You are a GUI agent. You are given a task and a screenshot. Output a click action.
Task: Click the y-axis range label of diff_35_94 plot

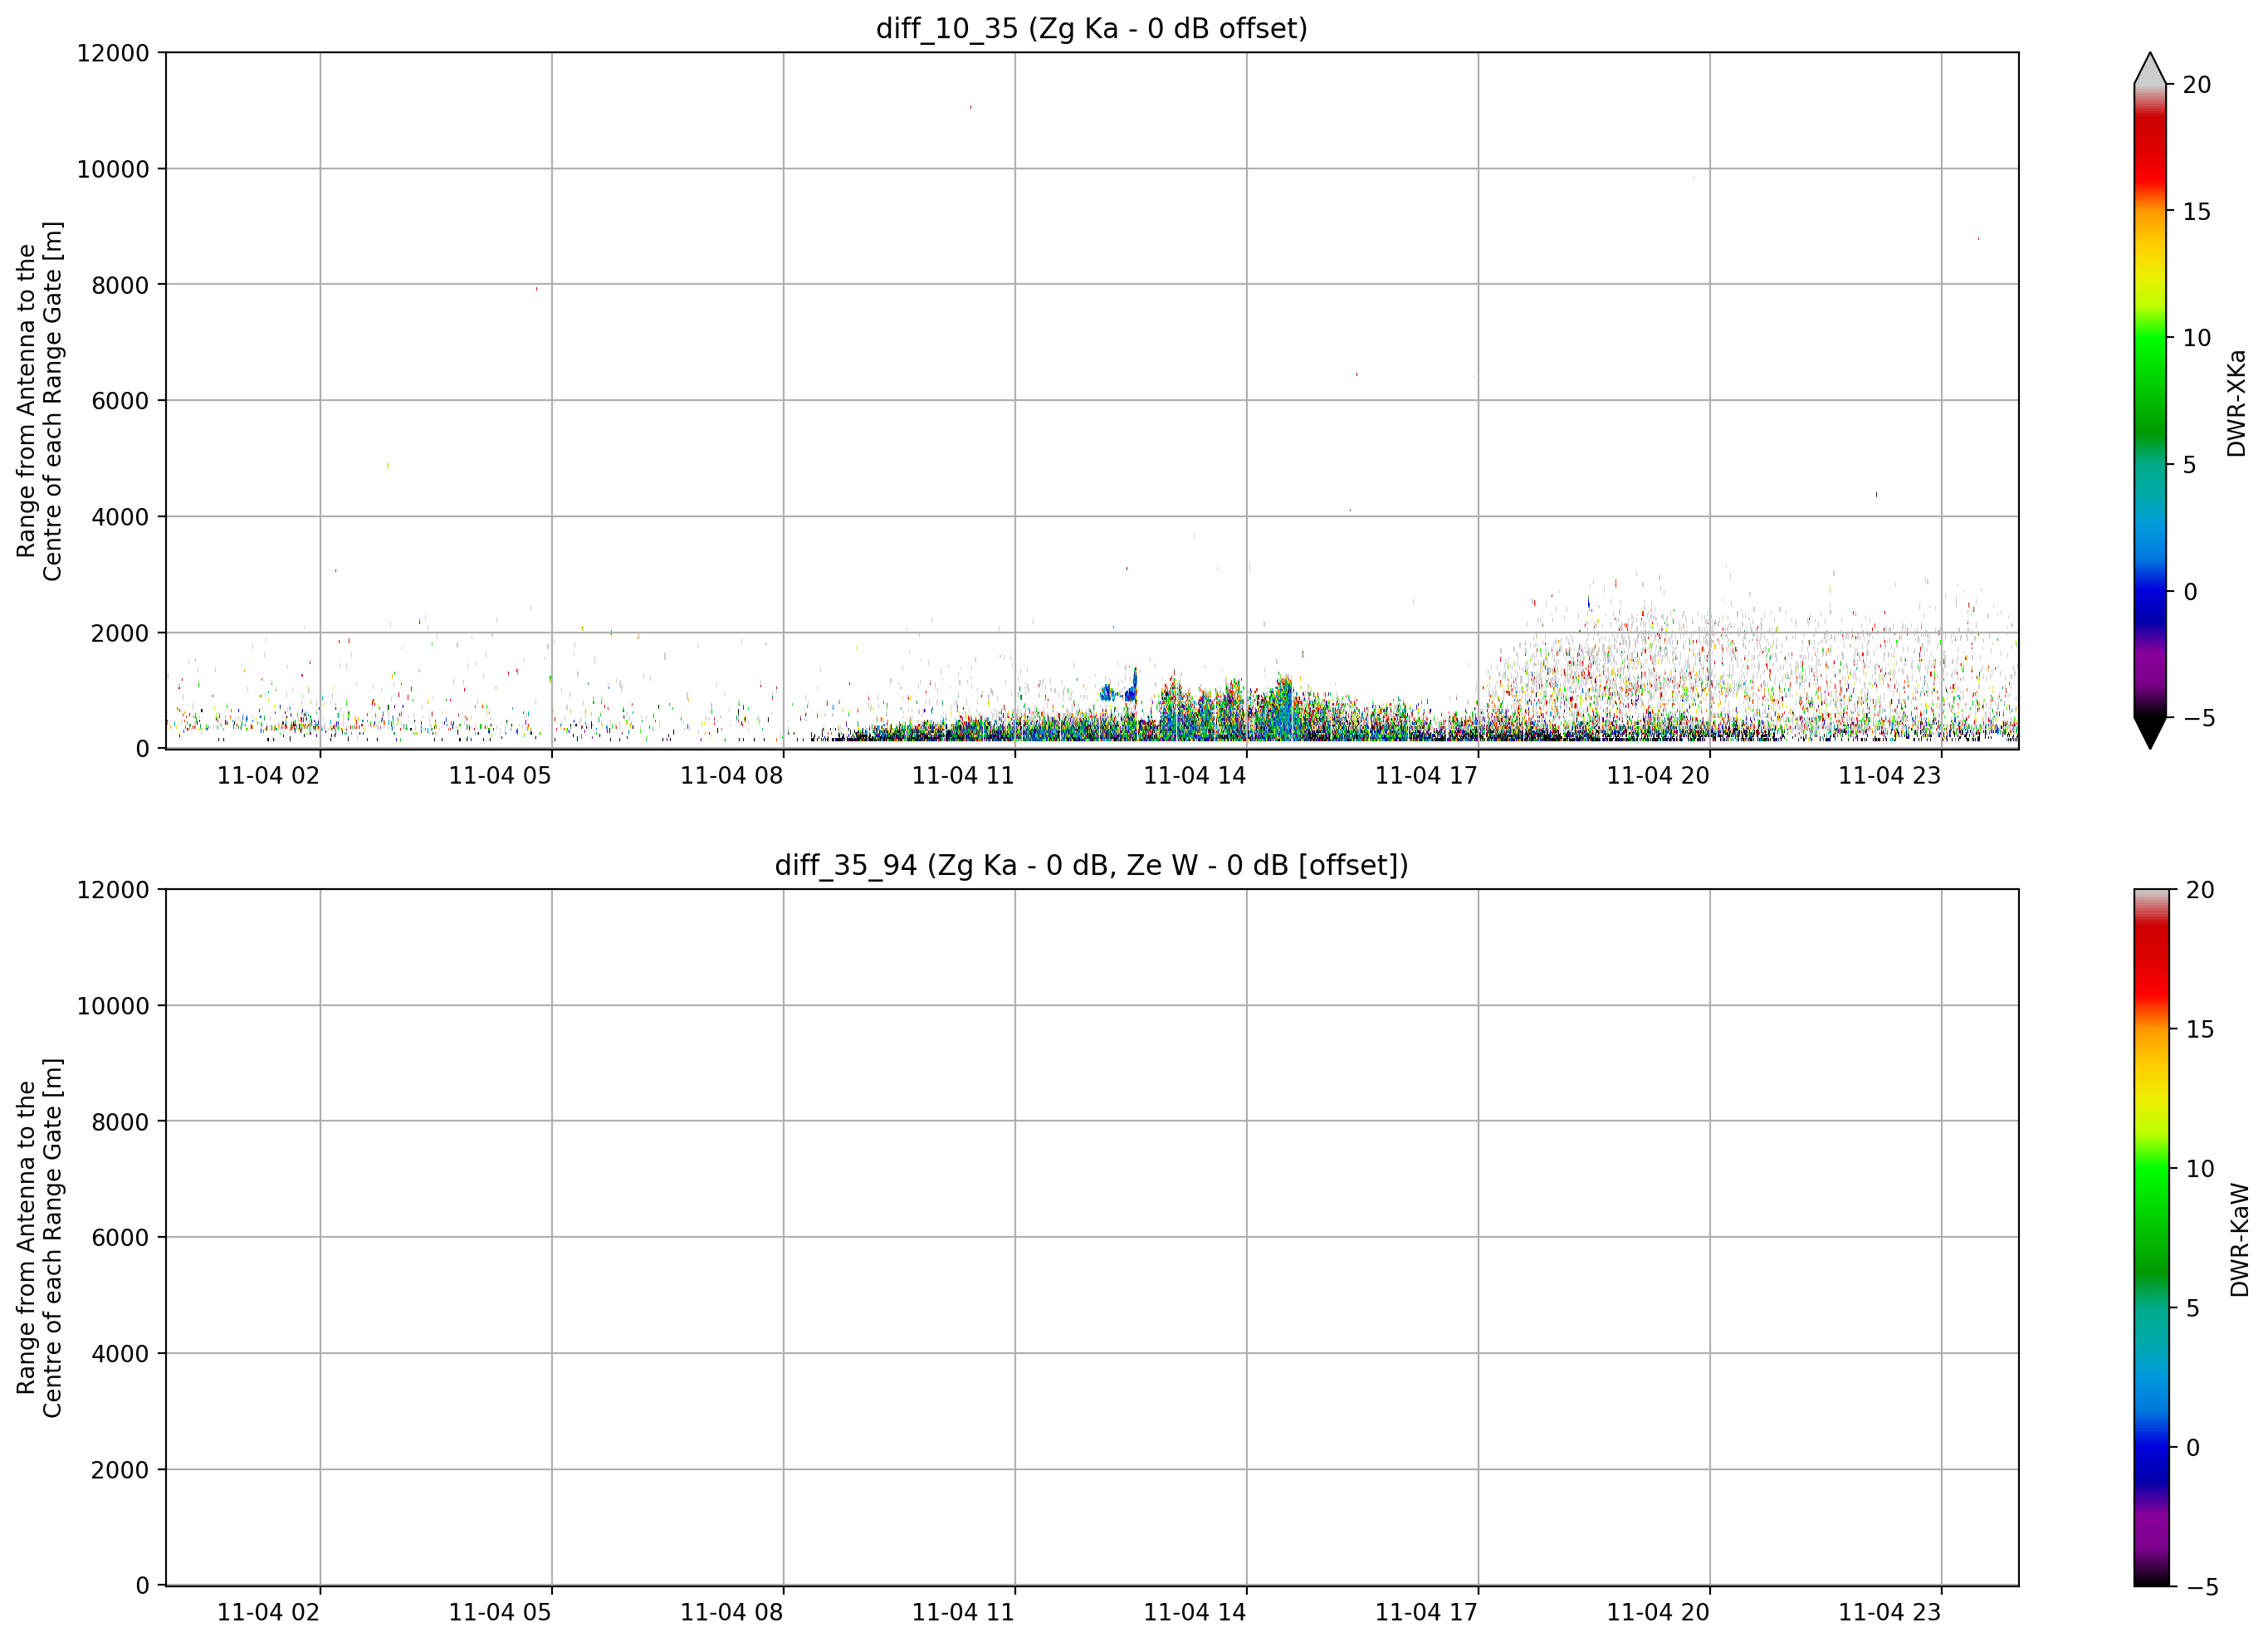(x=40, y=1238)
